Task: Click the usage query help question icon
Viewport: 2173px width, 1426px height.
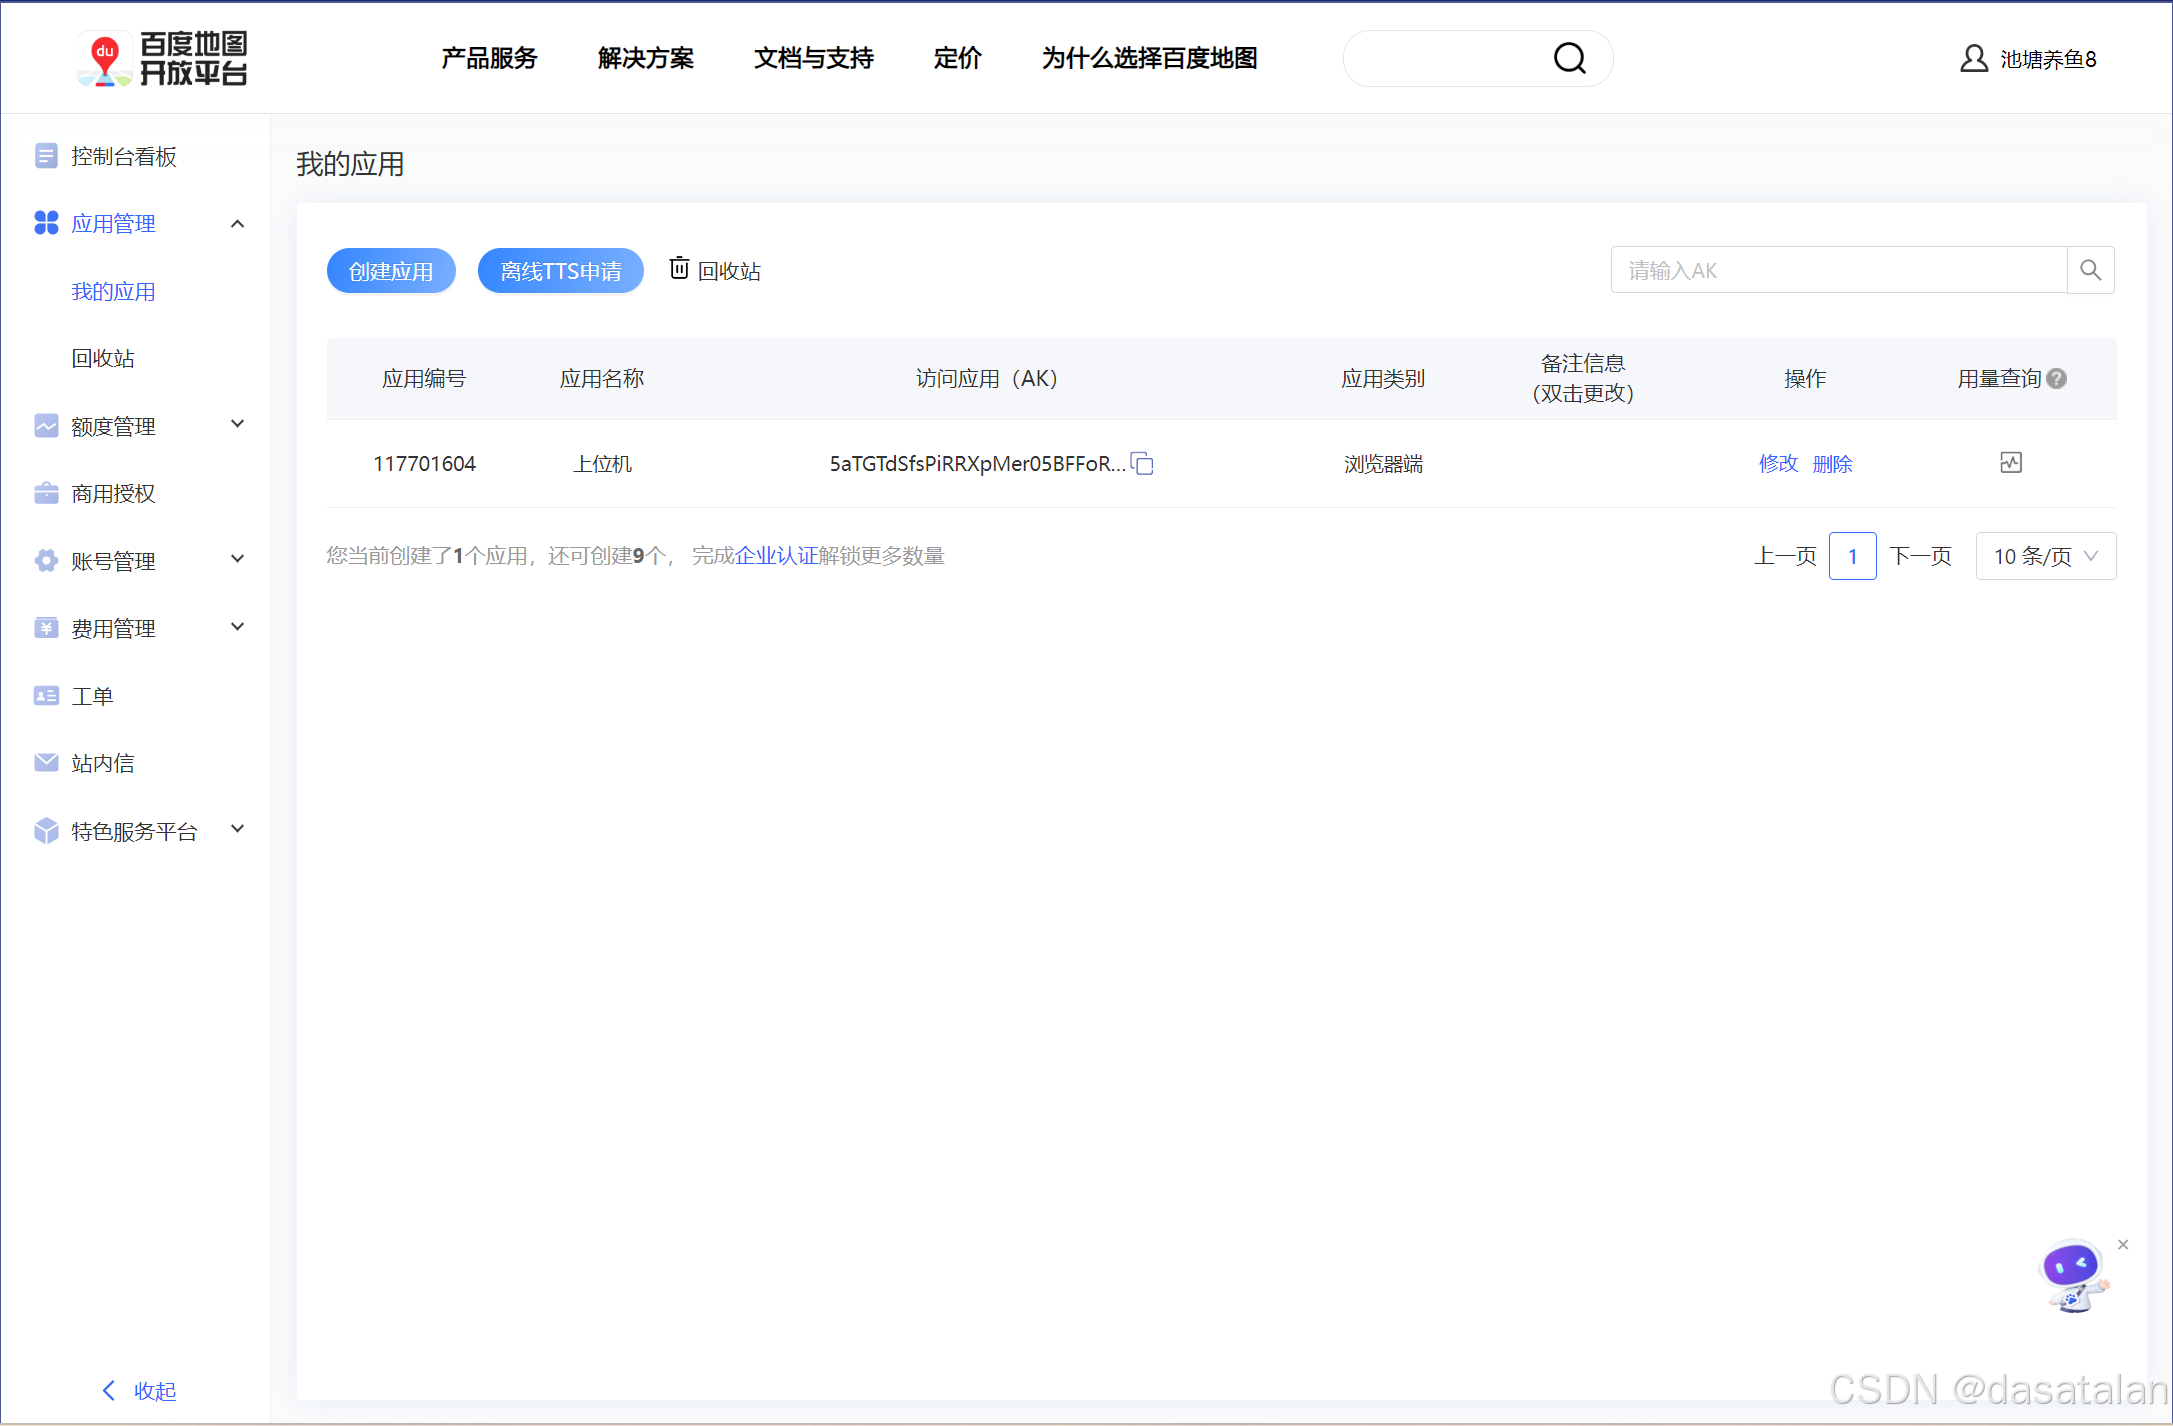Action: click(2057, 379)
